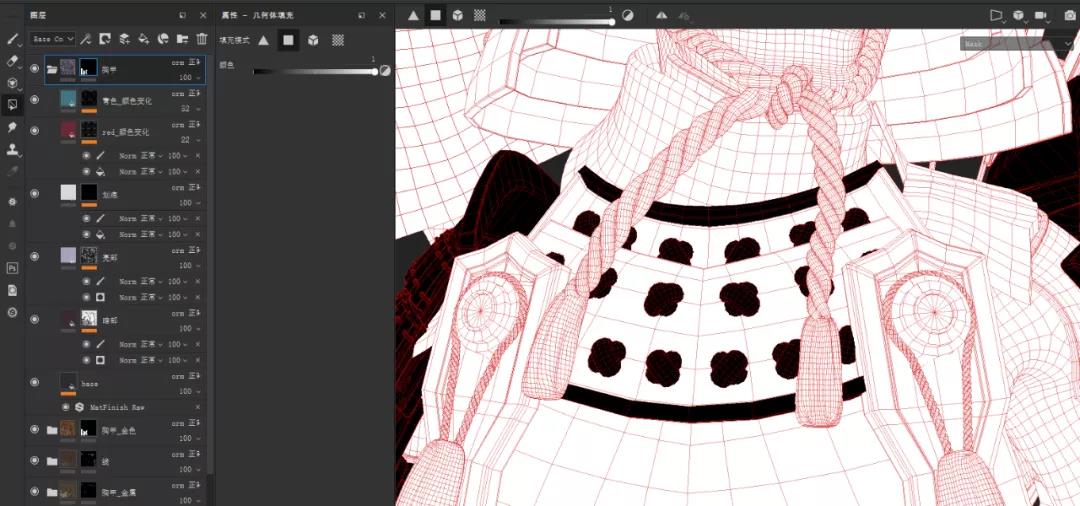
Task: Remove paint effect under red_颜色变化 layer
Action: tap(198, 156)
